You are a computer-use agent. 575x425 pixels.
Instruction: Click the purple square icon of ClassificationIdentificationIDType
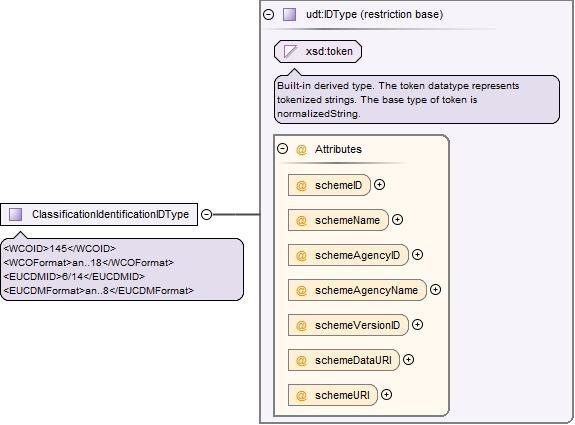pyautogui.click(x=15, y=215)
